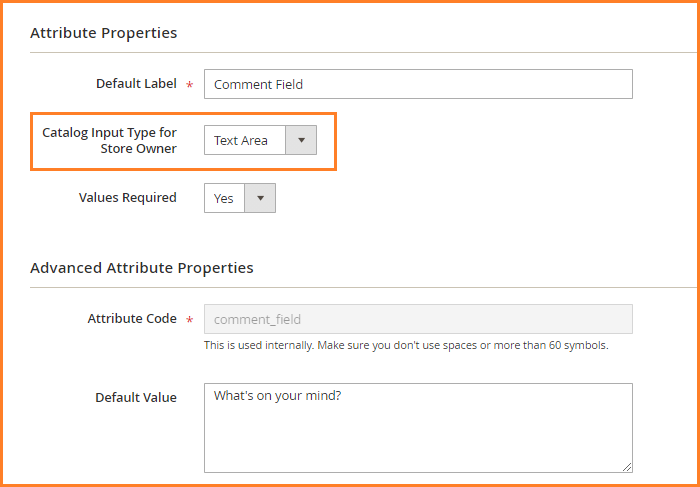Click the Yes value in Values Required
The width and height of the screenshot is (700, 487).
224,198
